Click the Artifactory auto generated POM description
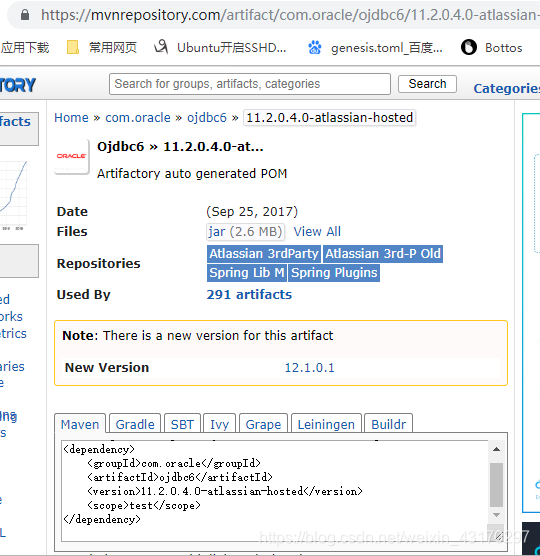Viewport: 540px width, 556px height. [x=192, y=174]
